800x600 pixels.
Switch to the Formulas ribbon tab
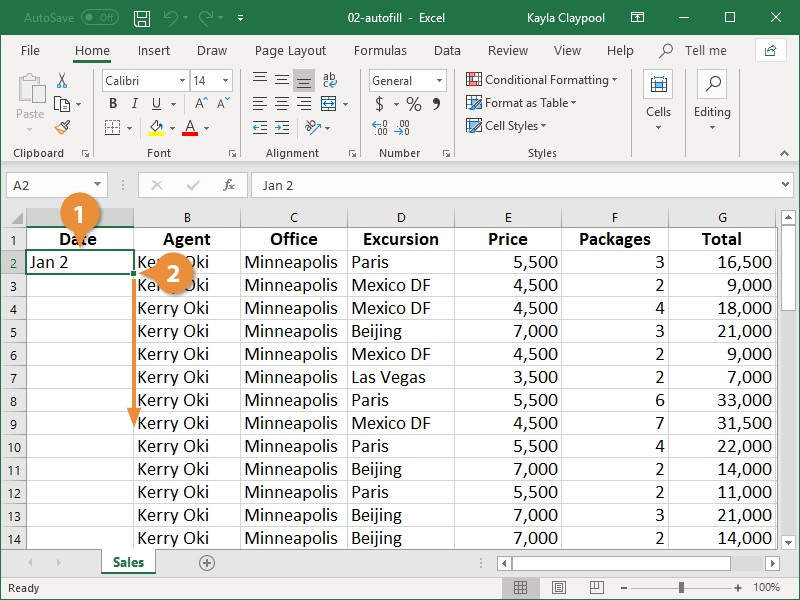pyautogui.click(x=380, y=51)
